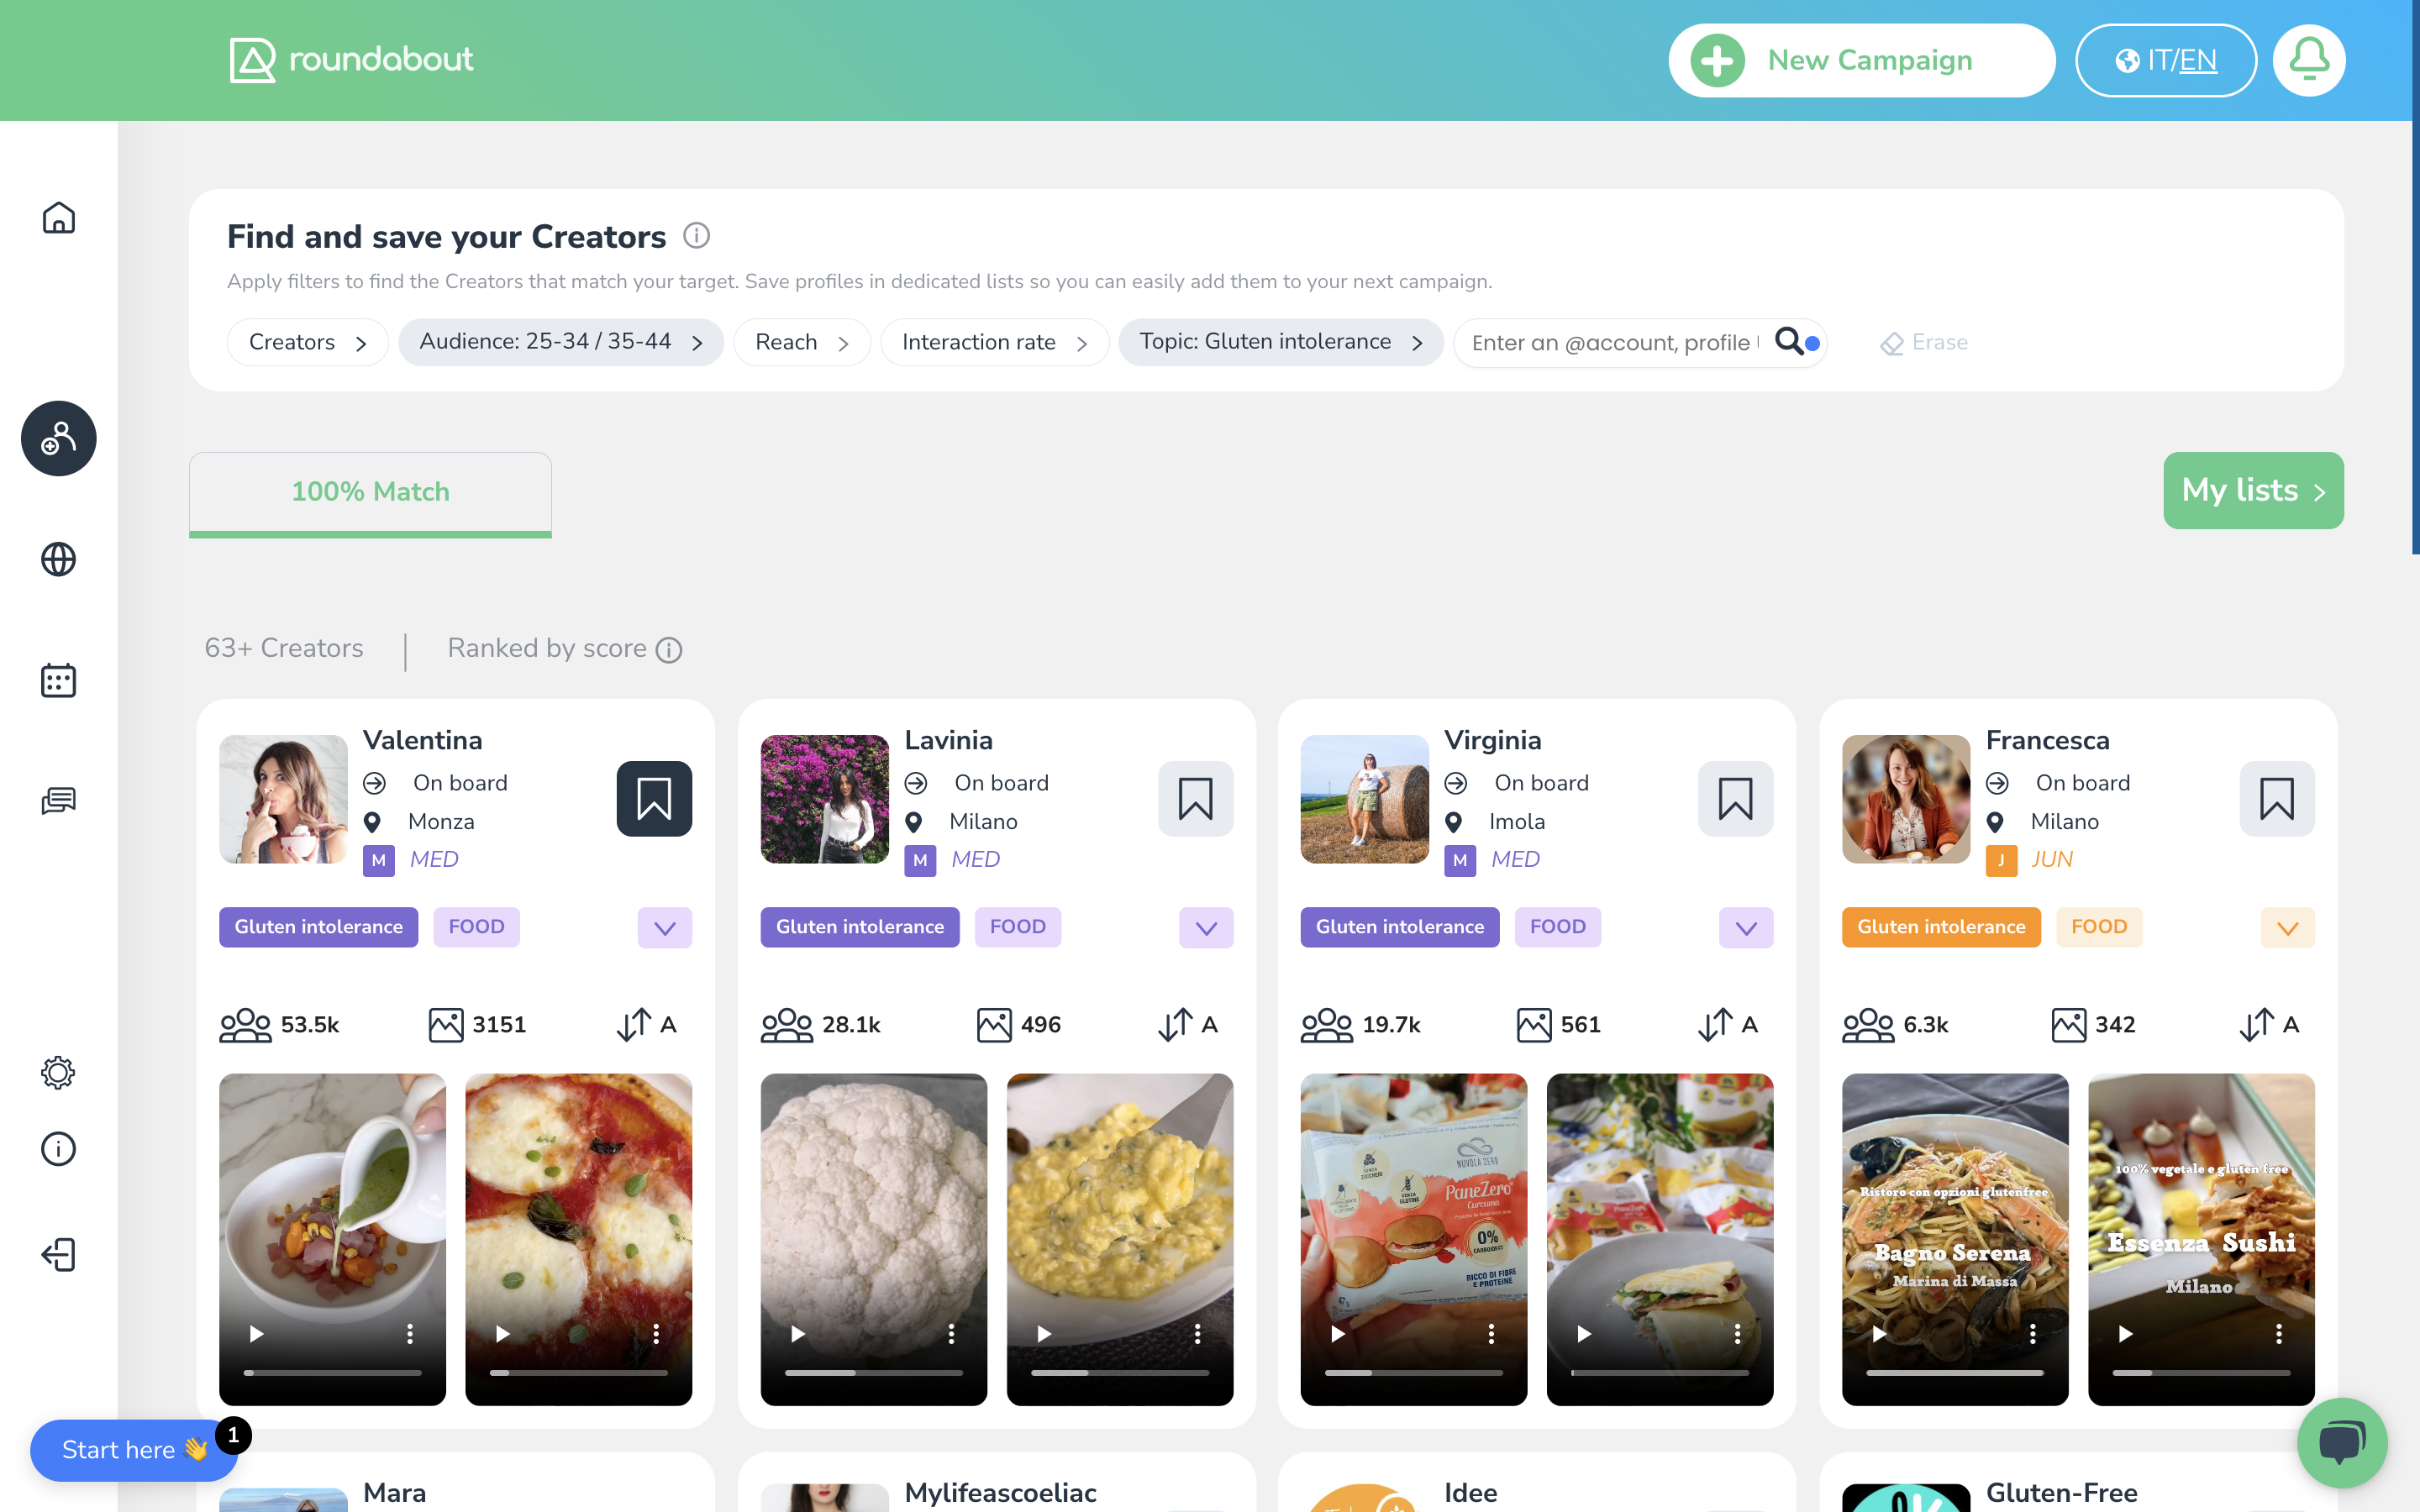Open My lists

pos(2252,490)
